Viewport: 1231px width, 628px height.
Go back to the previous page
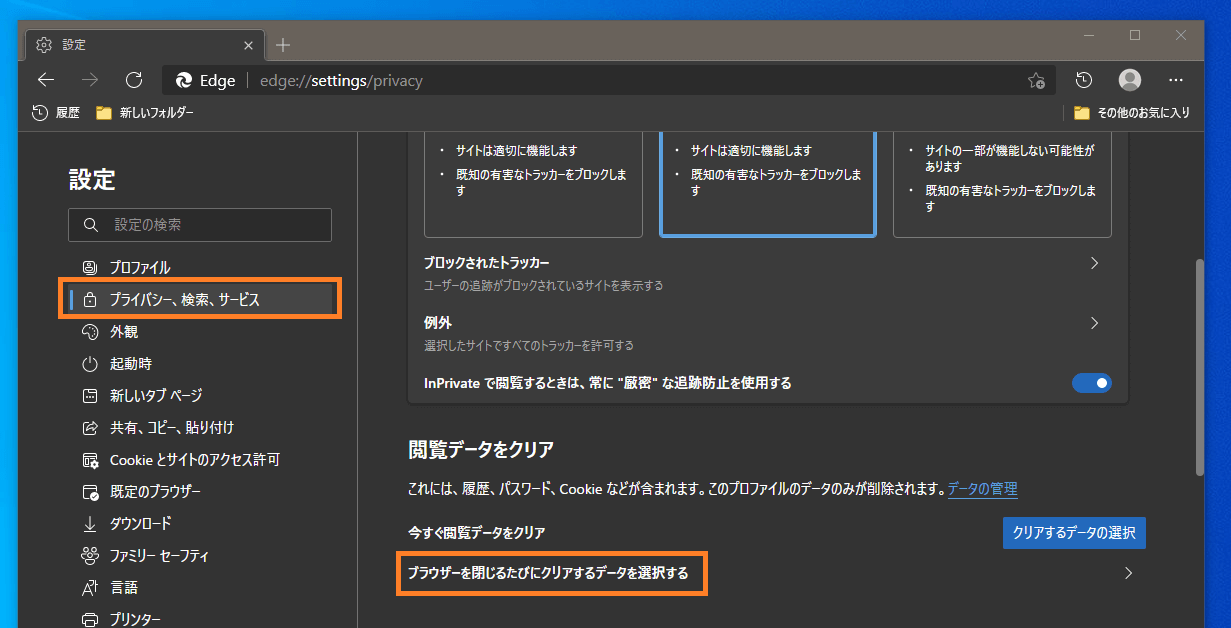coord(46,80)
